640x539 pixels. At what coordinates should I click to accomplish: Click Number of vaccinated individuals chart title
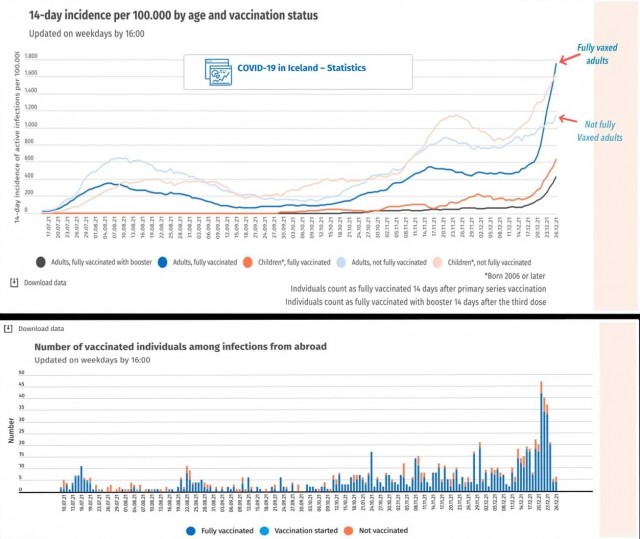[180, 347]
